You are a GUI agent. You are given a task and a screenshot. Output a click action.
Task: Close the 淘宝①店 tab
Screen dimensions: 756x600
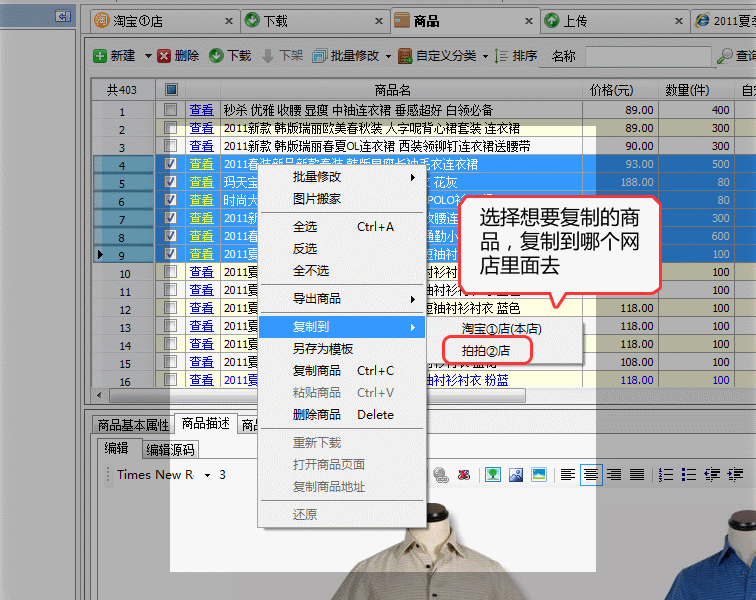point(229,21)
